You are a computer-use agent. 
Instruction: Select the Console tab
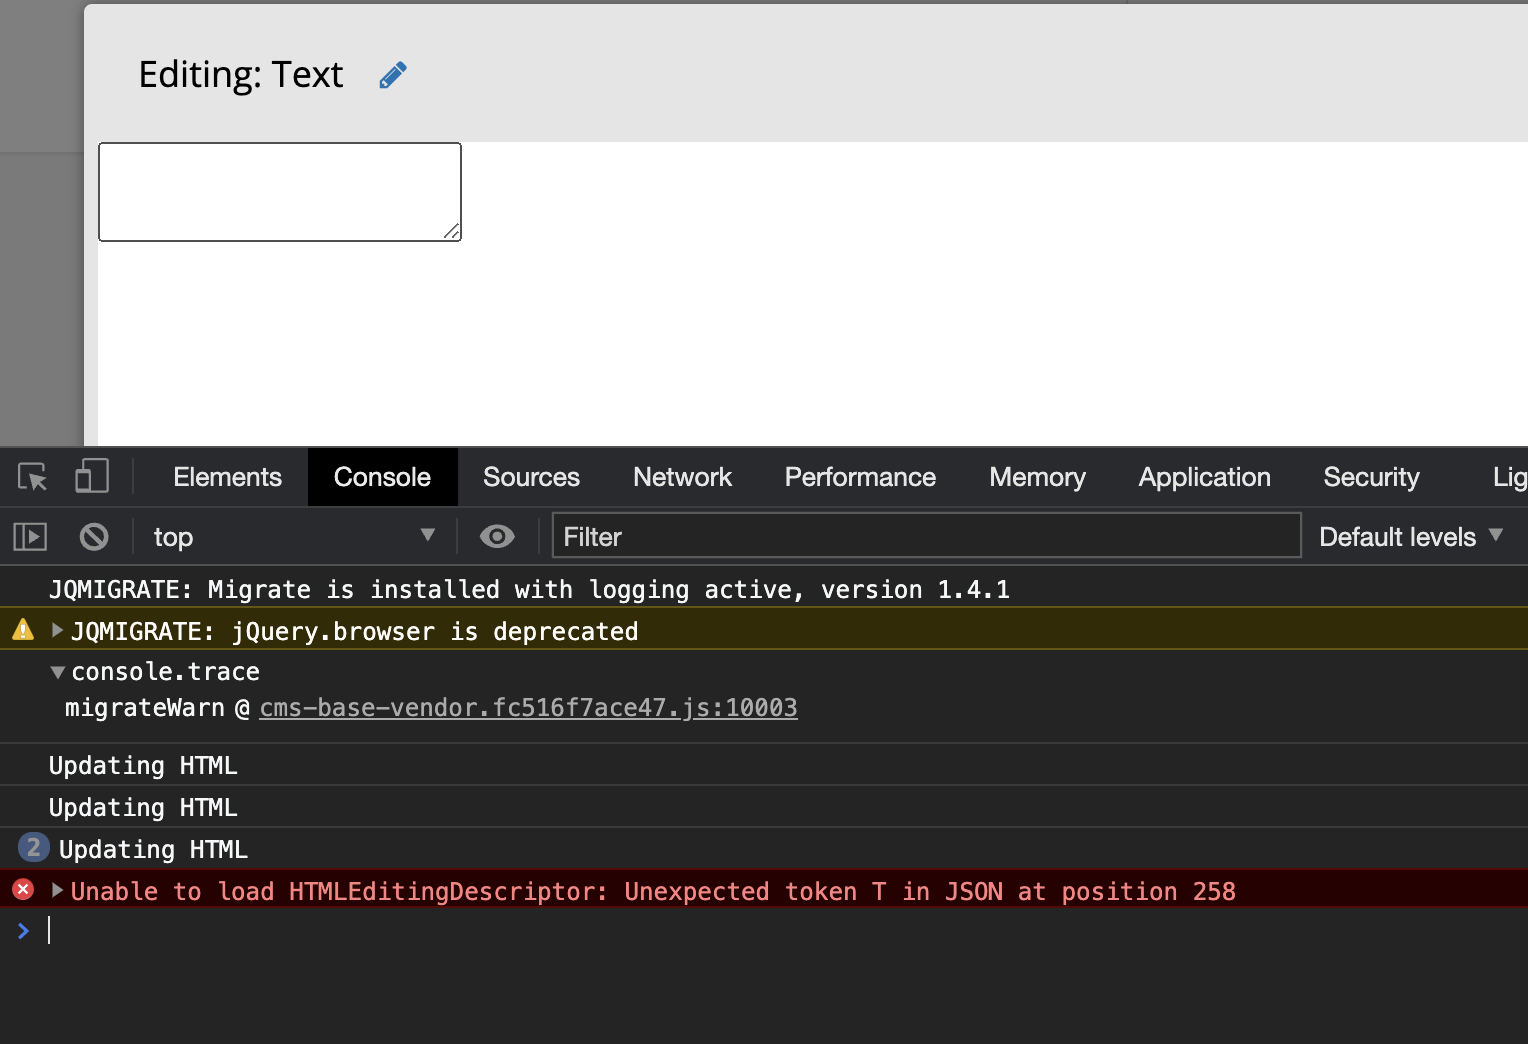pyautogui.click(x=382, y=477)
